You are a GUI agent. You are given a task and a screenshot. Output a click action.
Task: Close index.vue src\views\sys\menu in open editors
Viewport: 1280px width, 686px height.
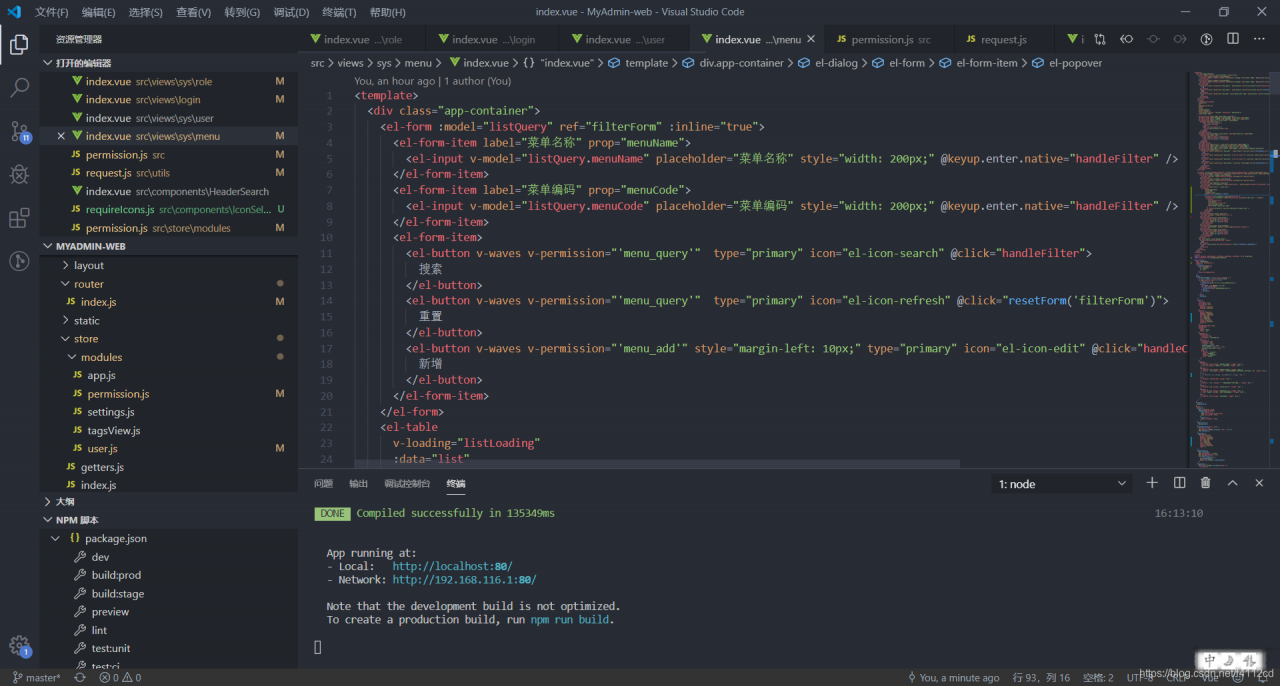click(61, 136)
